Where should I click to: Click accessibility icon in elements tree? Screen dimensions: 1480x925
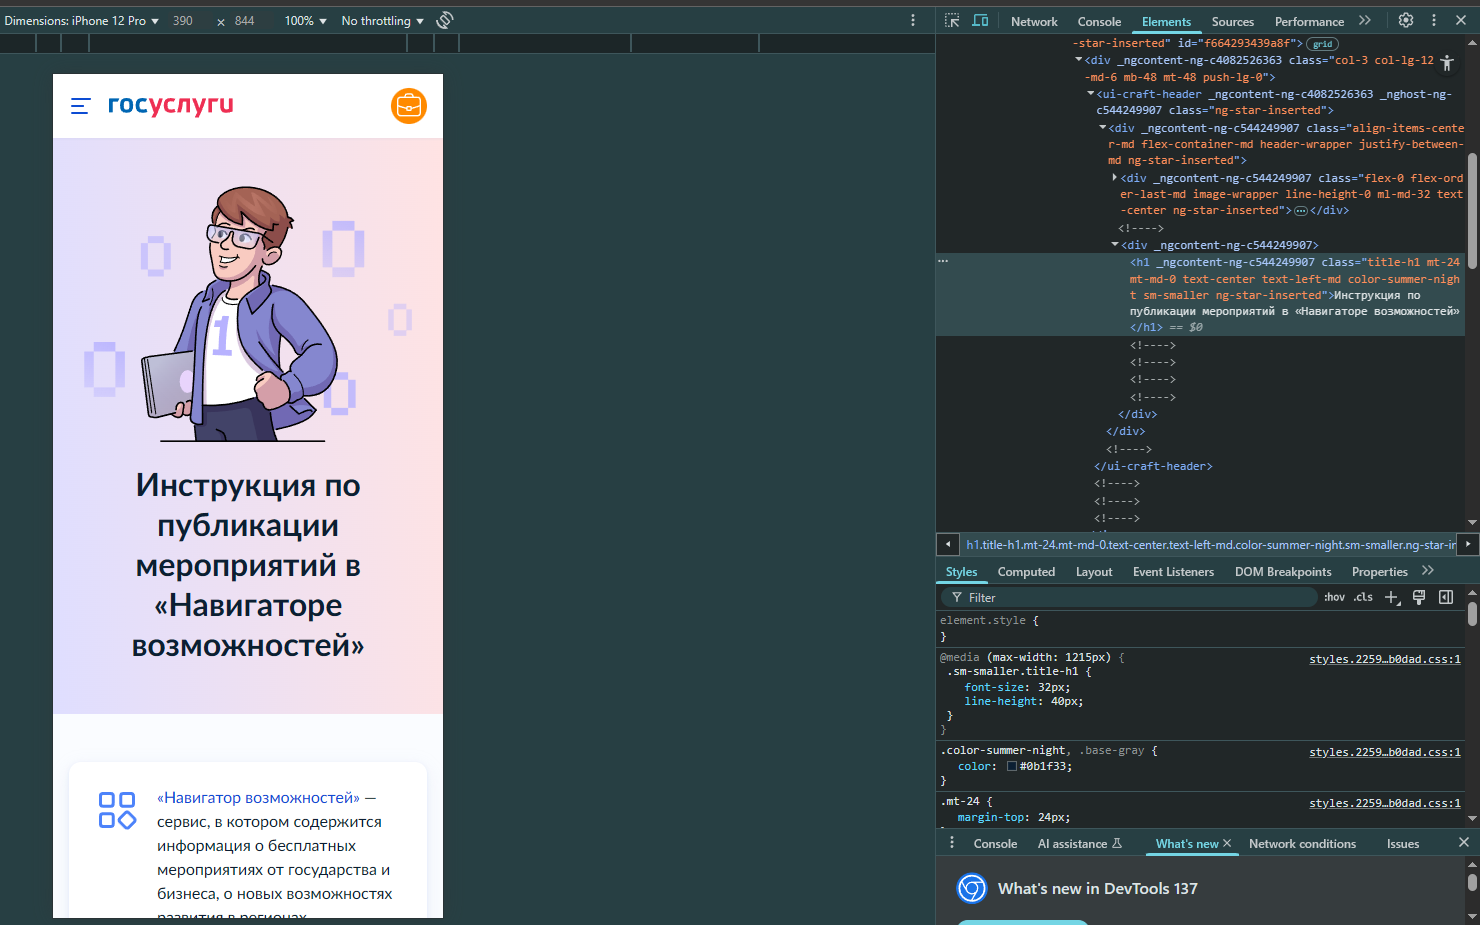pyautogui.click(x=1446, y=62)
